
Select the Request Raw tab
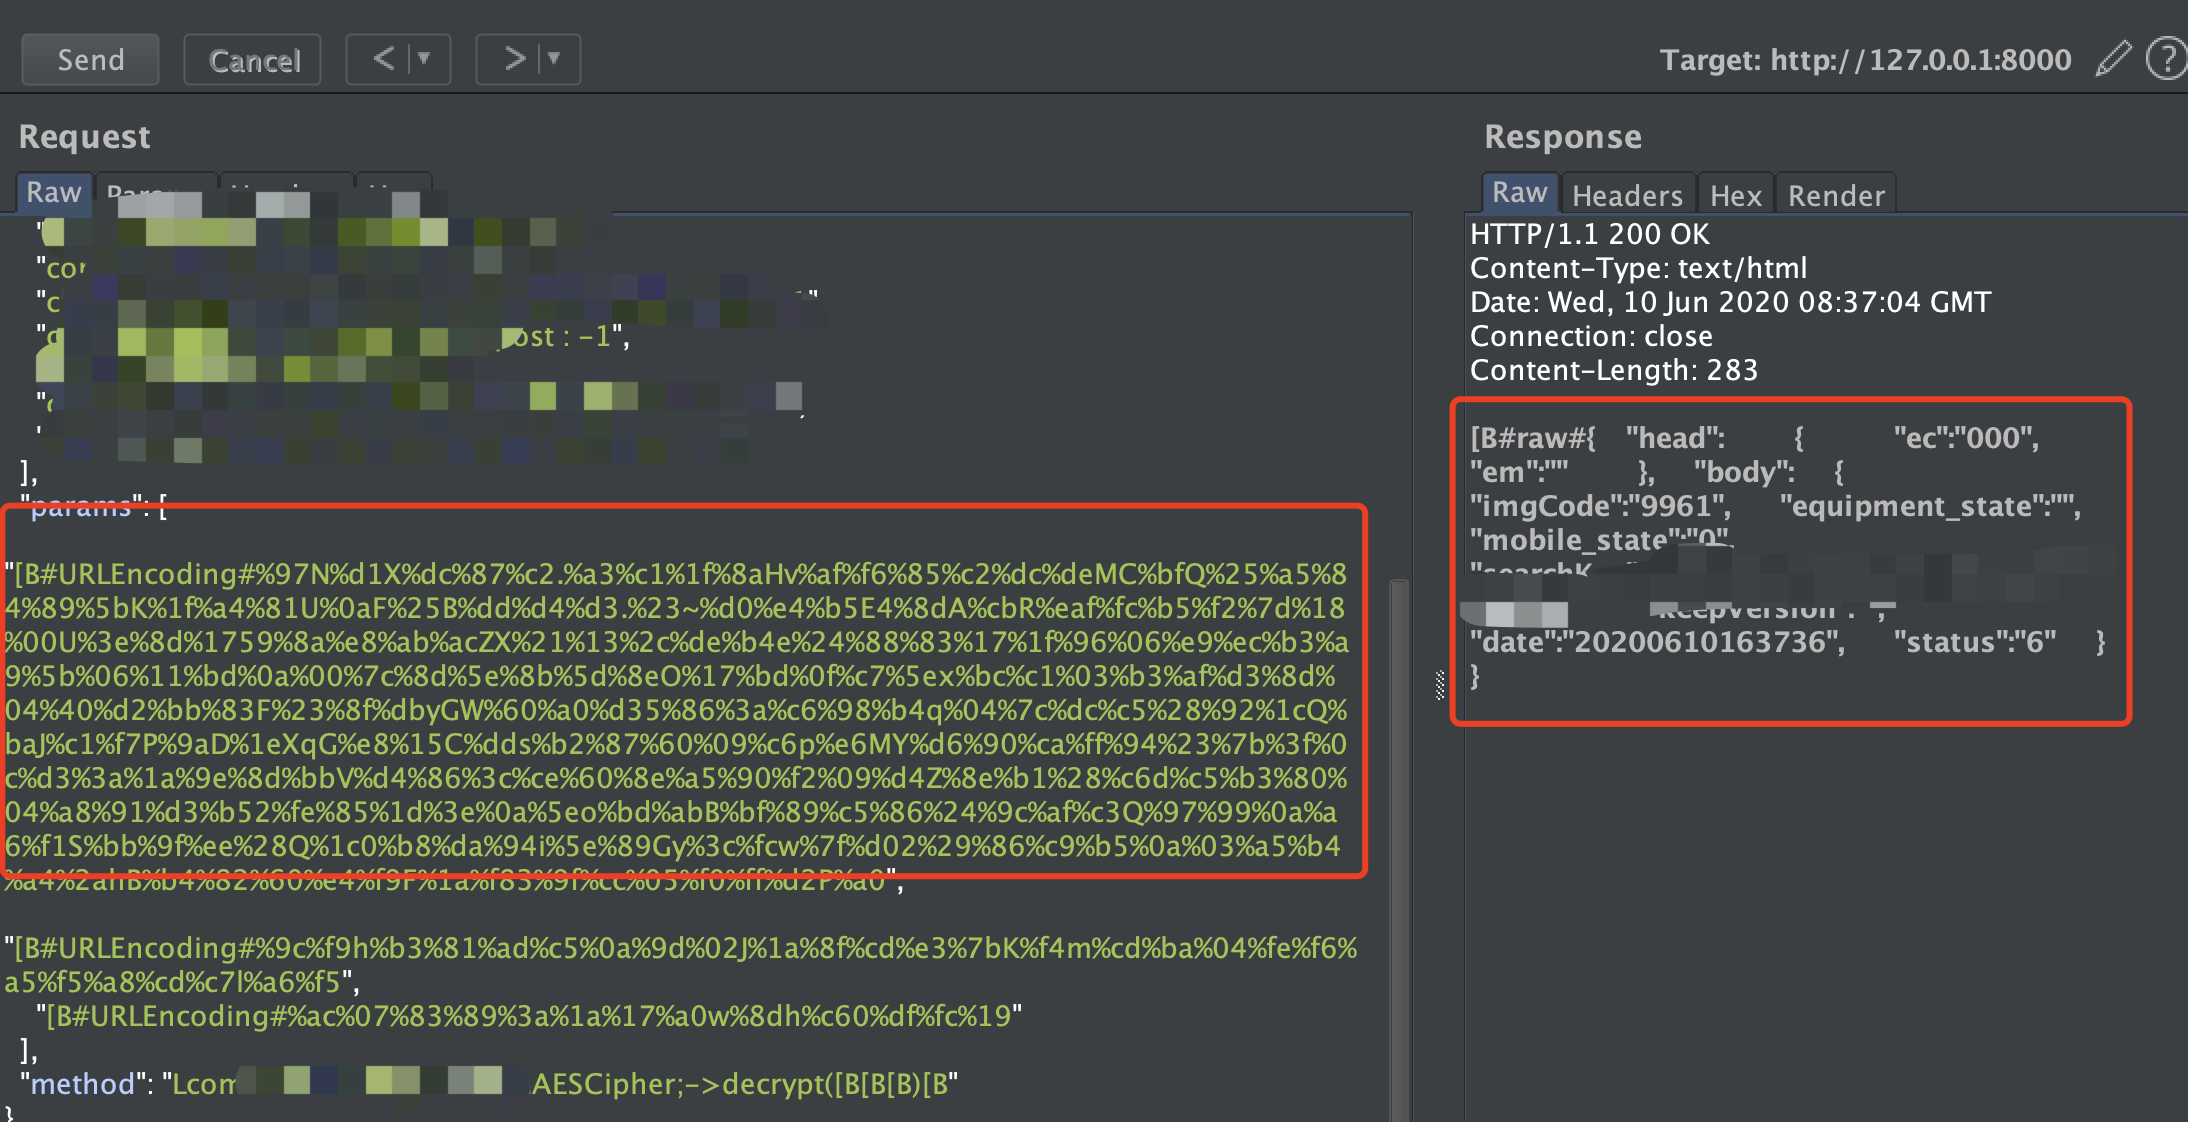tap(53, 192)
